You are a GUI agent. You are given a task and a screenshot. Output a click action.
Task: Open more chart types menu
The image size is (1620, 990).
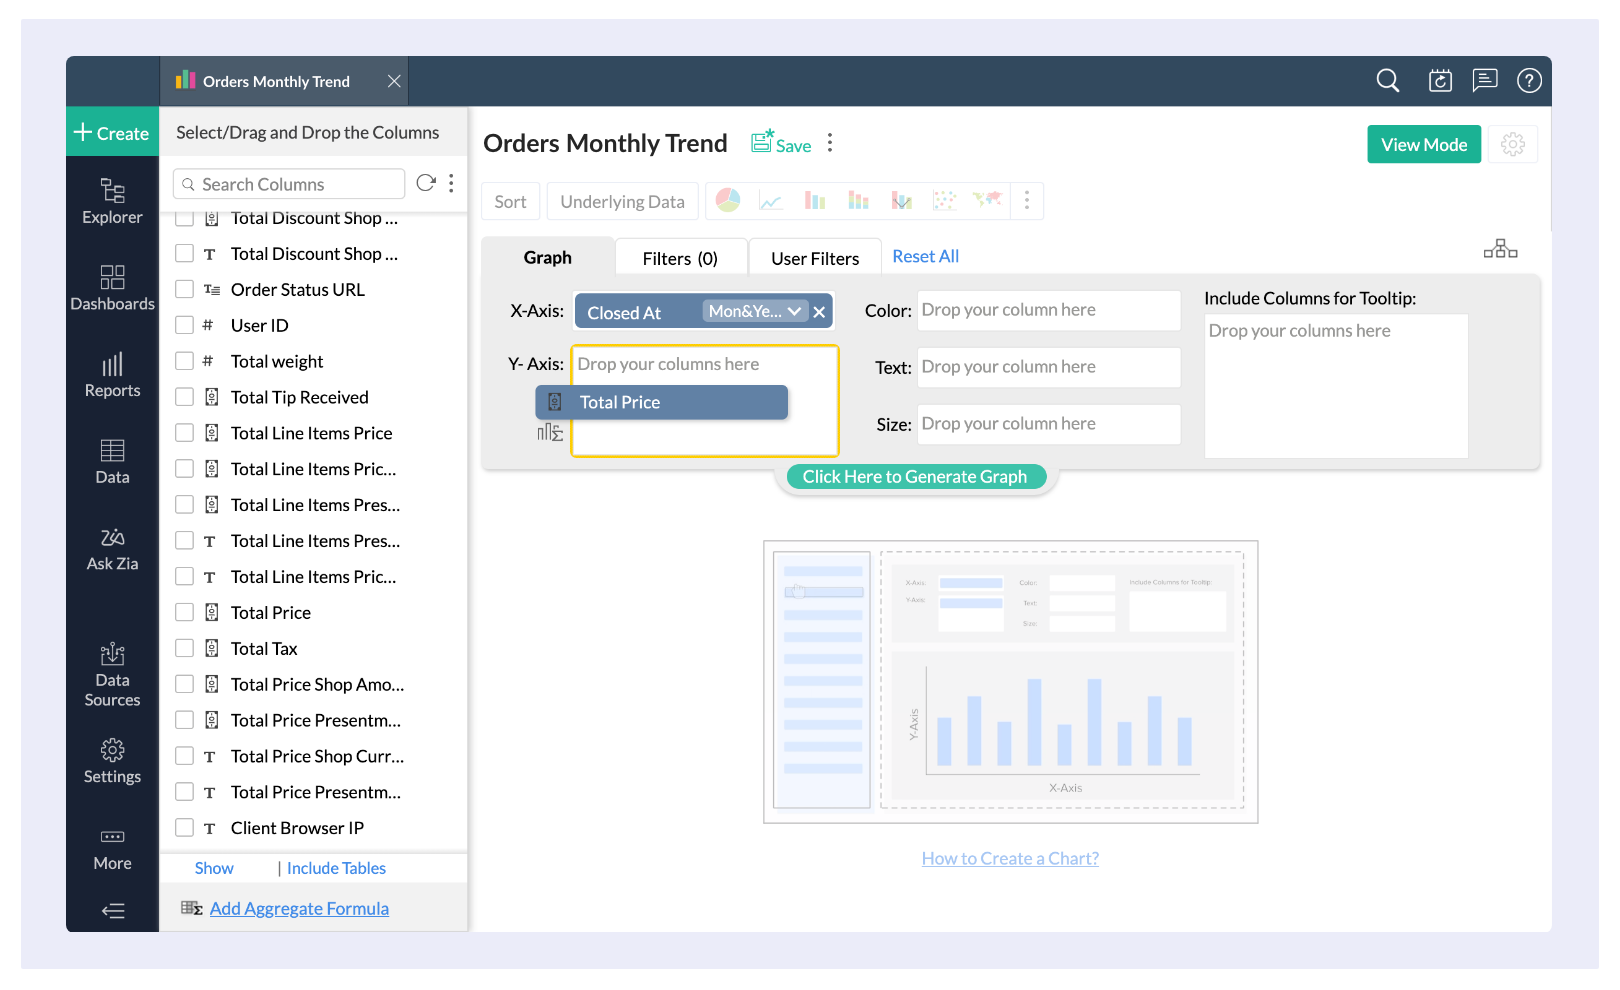pos(1027,201)
